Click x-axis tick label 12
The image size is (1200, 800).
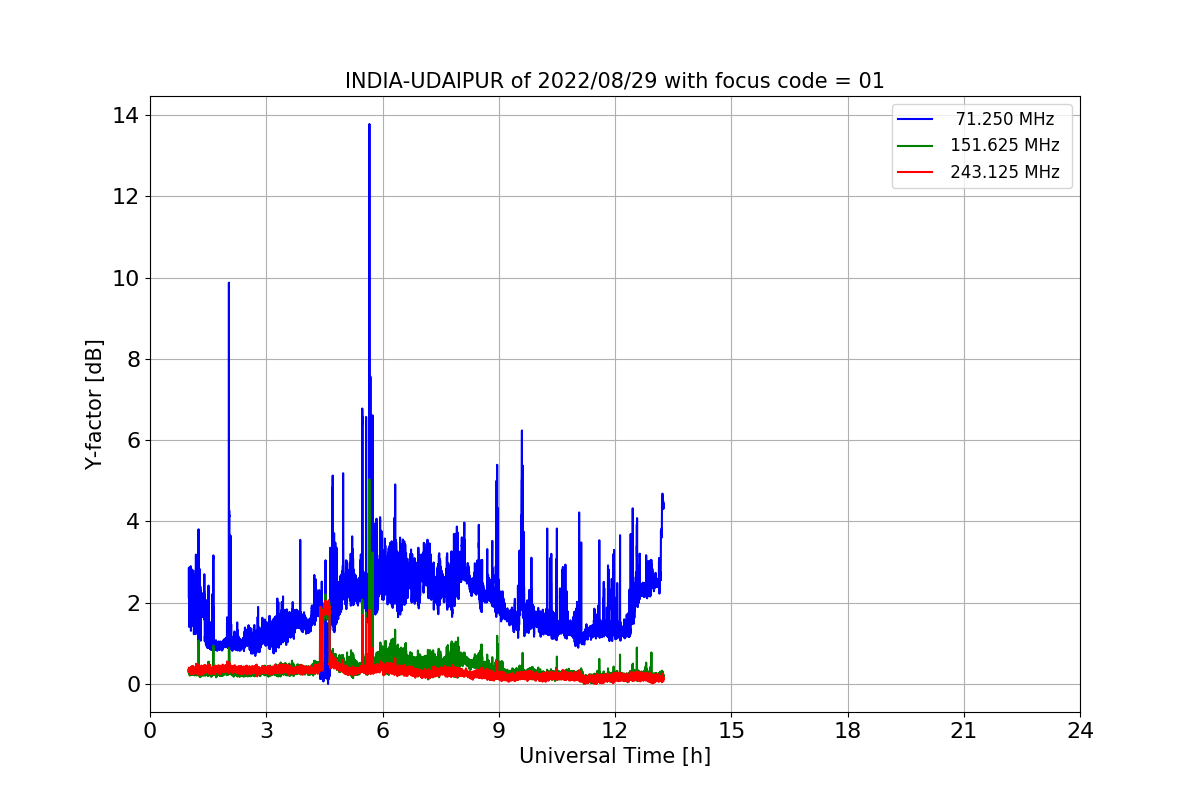pyautogui.click(x=615, y=731)
